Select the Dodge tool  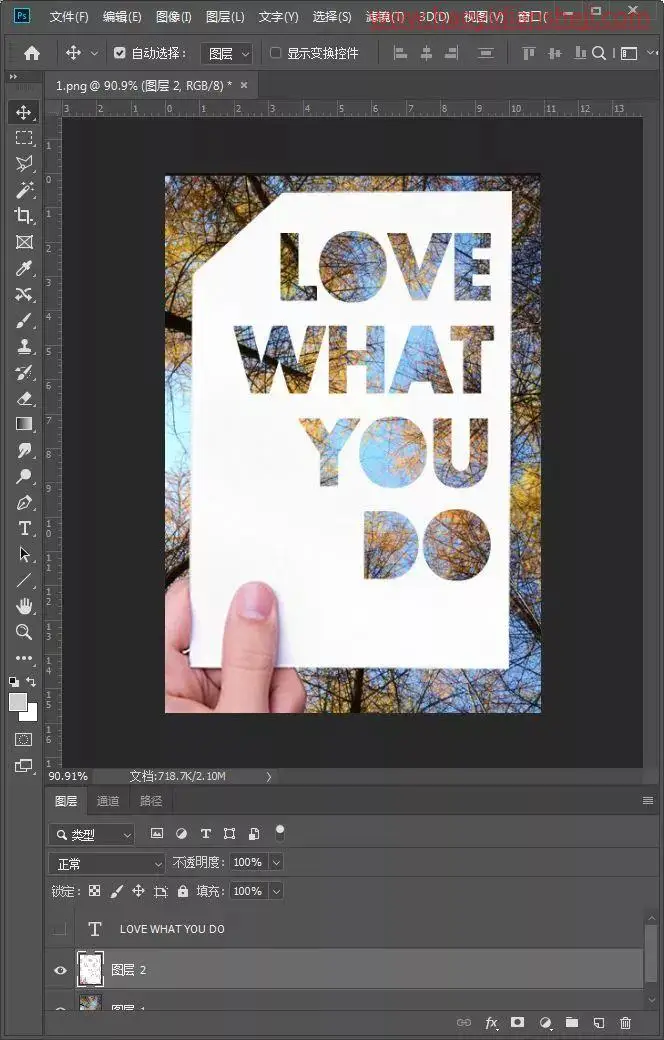click(24, 476)
